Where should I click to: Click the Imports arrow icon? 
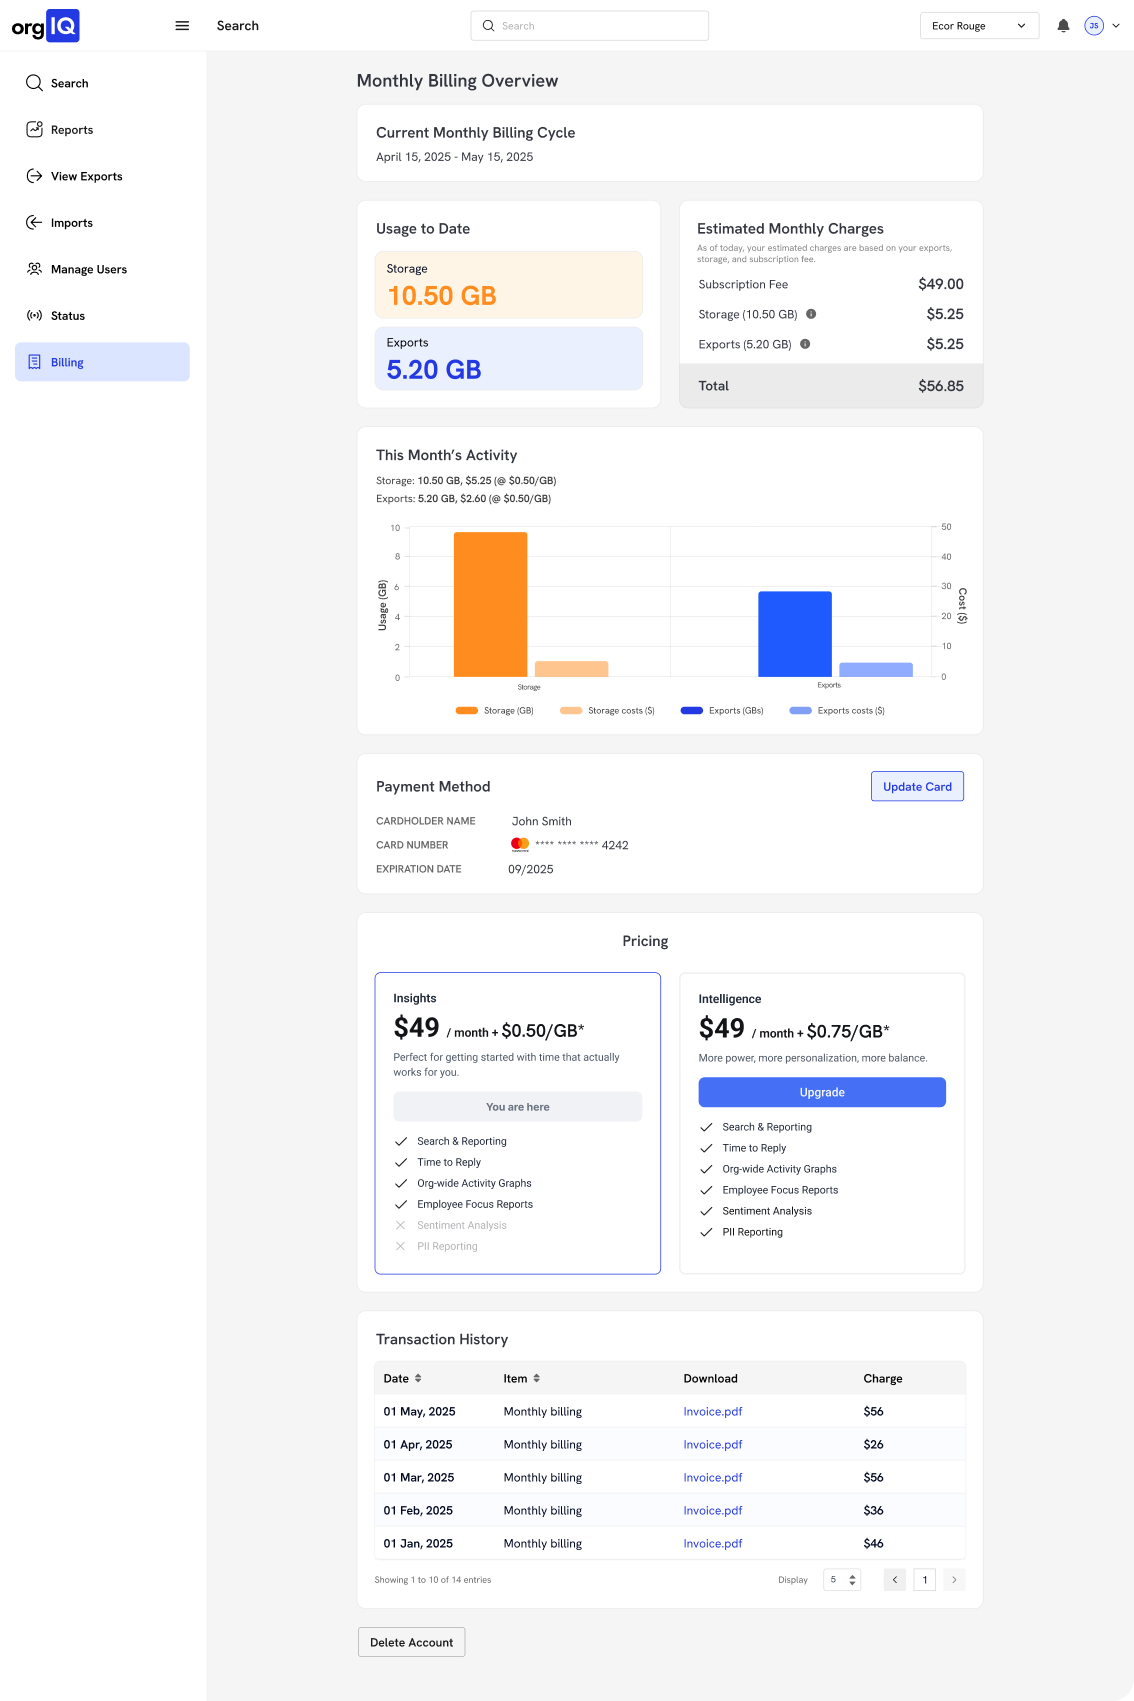pyautogui.click(x=34, y=222)
